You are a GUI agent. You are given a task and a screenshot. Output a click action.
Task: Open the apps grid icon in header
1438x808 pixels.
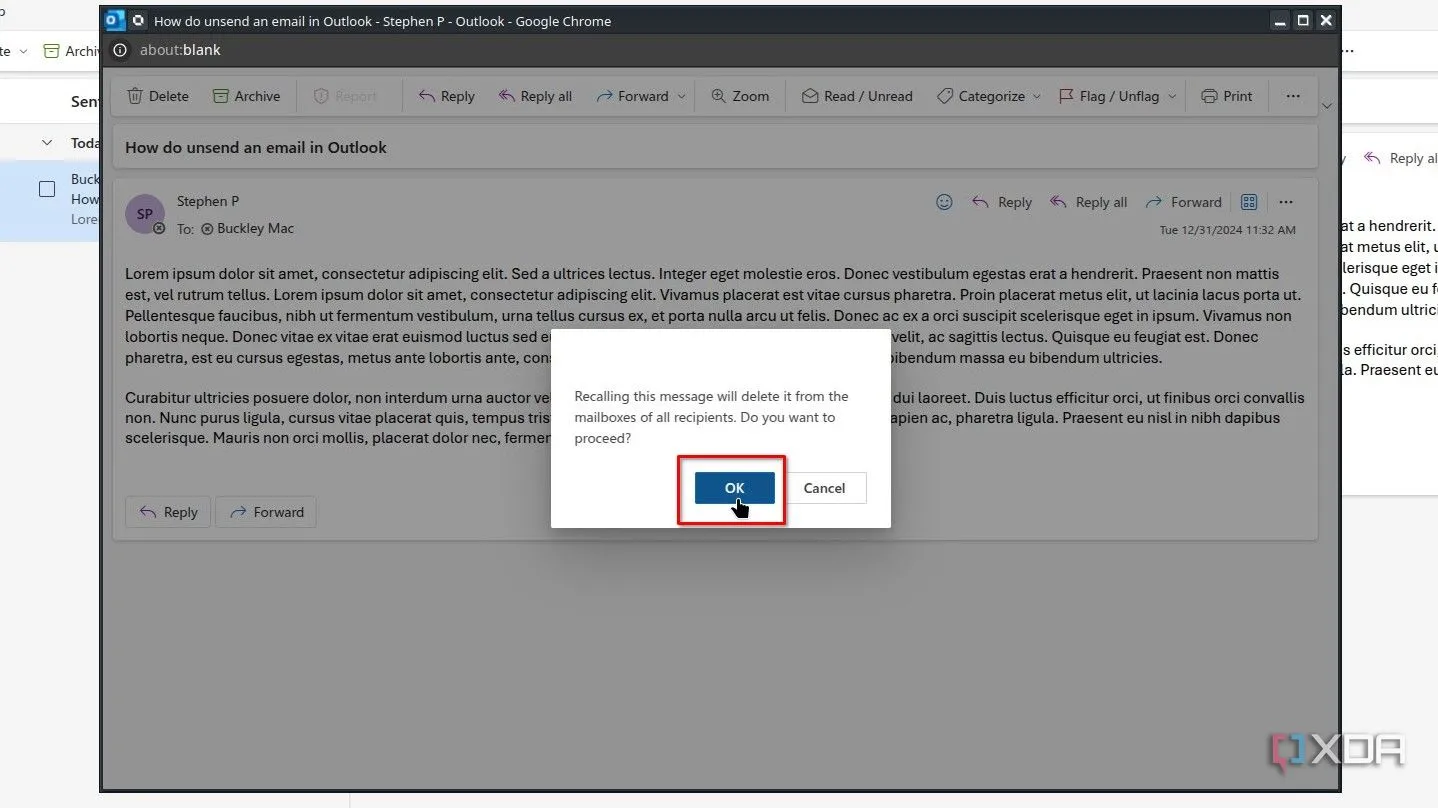[x=1248, y=202]
